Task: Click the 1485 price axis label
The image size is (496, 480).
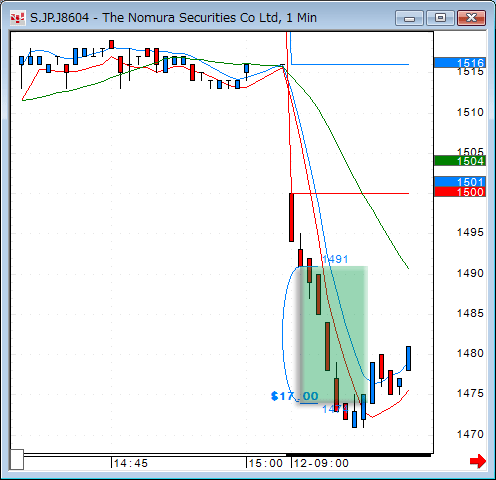Action: 470,313
